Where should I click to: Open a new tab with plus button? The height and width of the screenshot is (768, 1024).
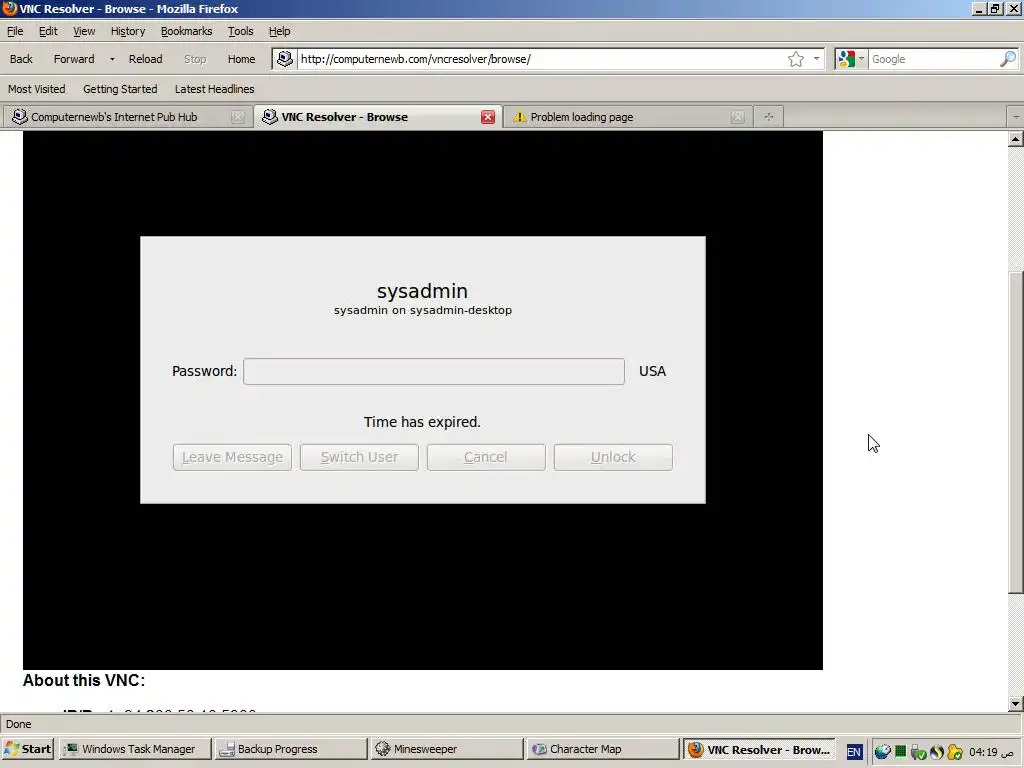coord(769,117)
